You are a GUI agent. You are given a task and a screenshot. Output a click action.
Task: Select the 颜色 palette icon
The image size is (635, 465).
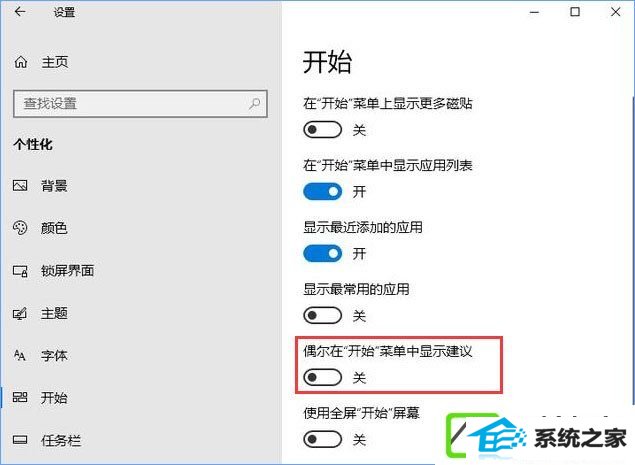(x=20, y=228)
